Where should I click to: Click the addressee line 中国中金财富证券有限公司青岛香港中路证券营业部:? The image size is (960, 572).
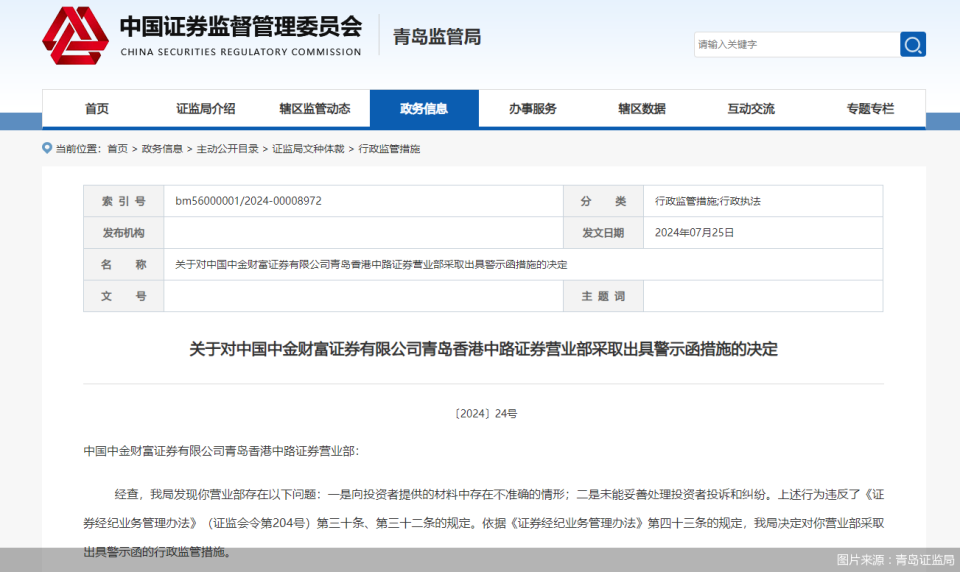[x=221, y=451]
